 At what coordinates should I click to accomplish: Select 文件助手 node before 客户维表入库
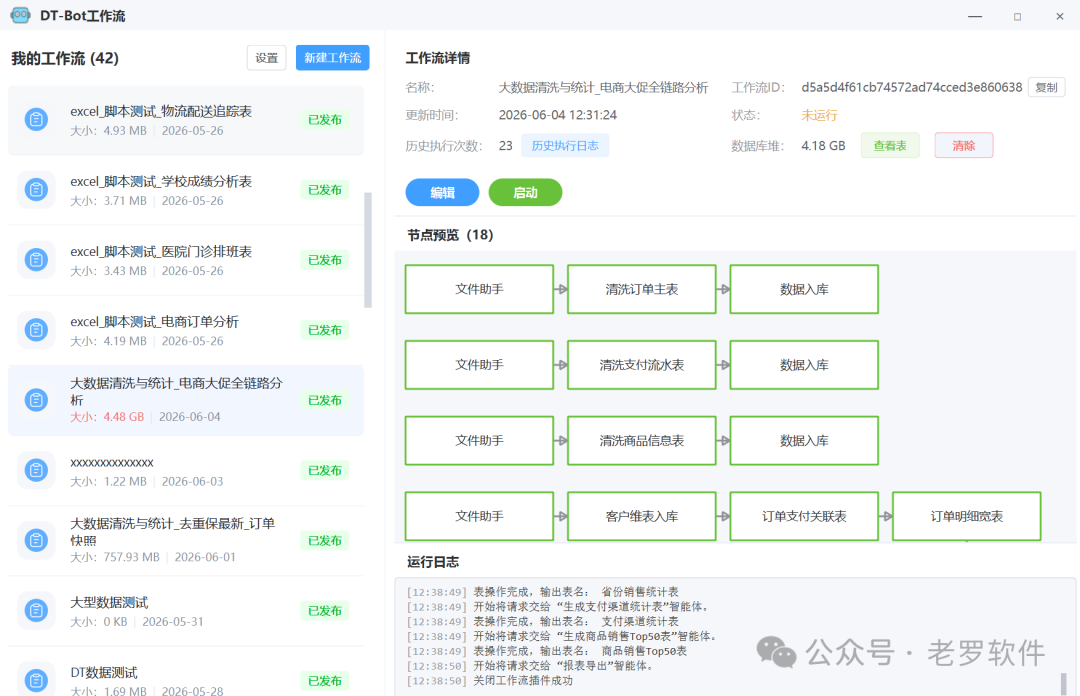pos(479,516)
